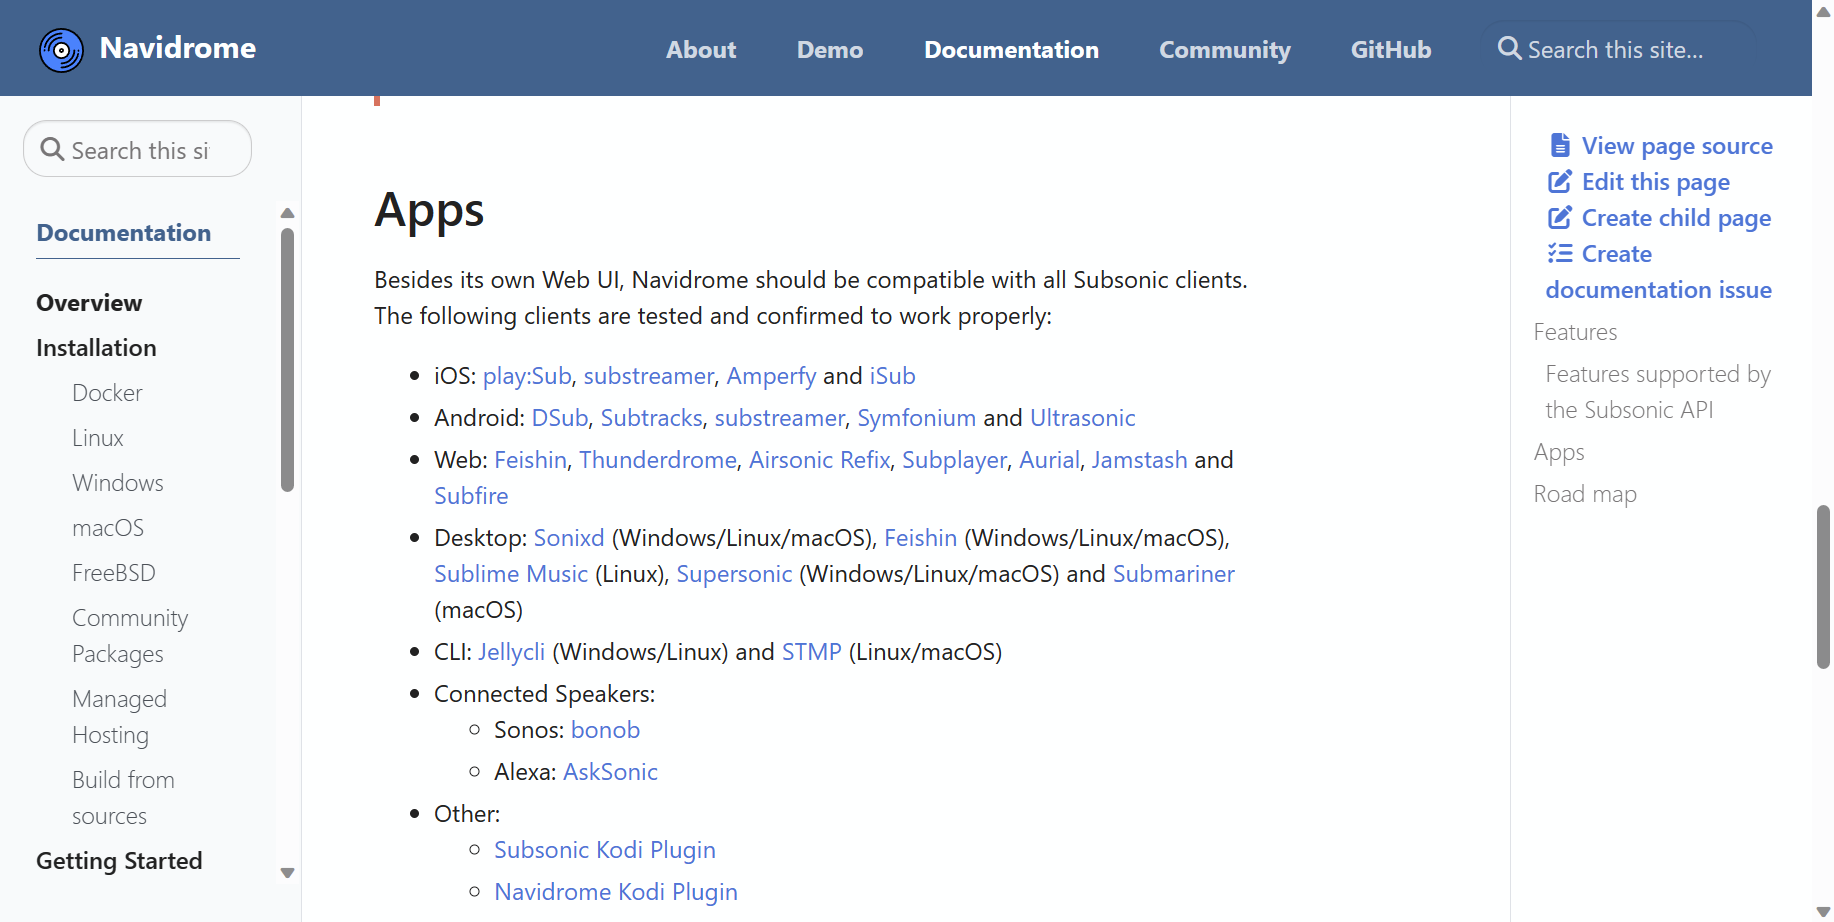Open the play:Sub iOS client link

tap(527, 376)
